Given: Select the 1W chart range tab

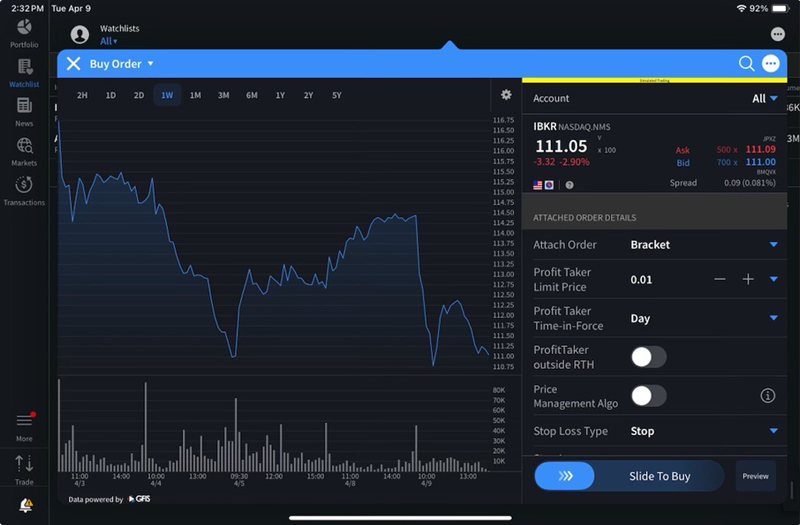Looking at the screenshot, I should click(x=167, y=95).
